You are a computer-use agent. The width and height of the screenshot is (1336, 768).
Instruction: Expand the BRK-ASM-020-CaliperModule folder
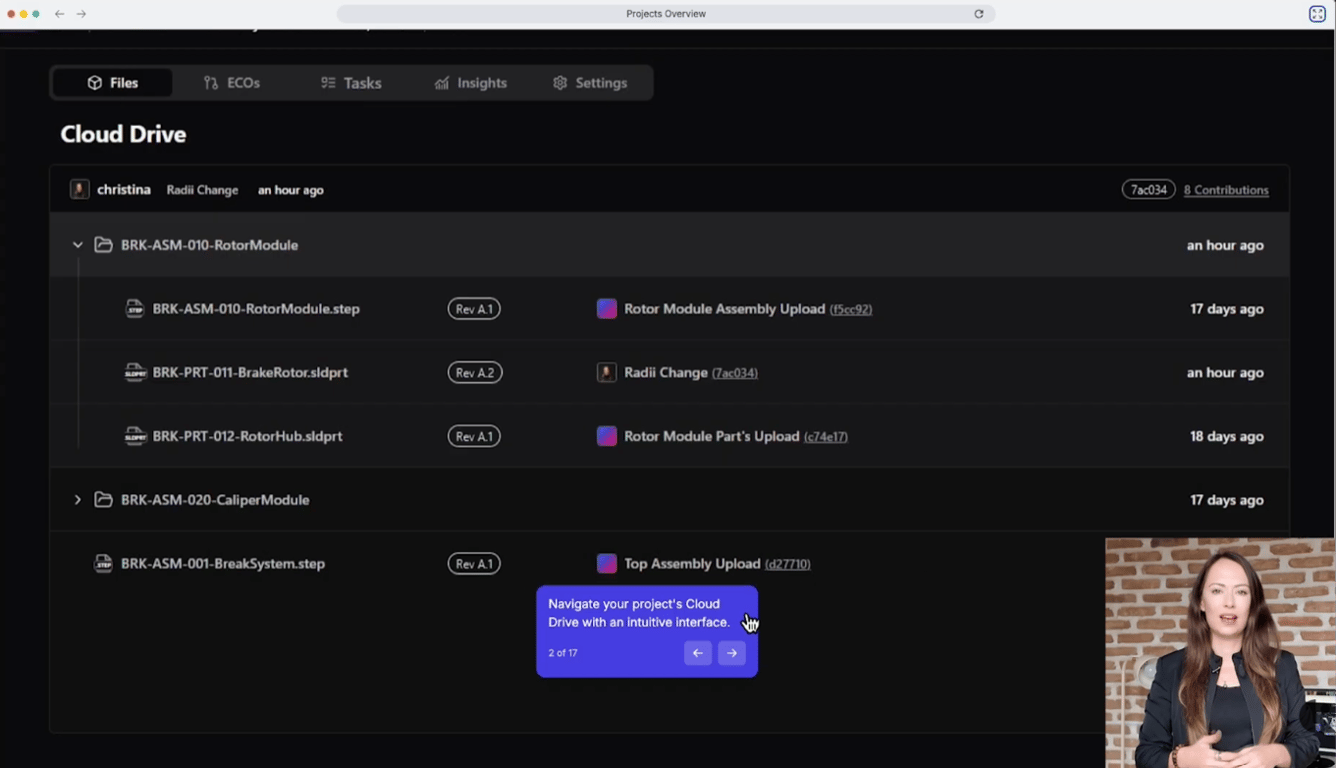[78, 500]
